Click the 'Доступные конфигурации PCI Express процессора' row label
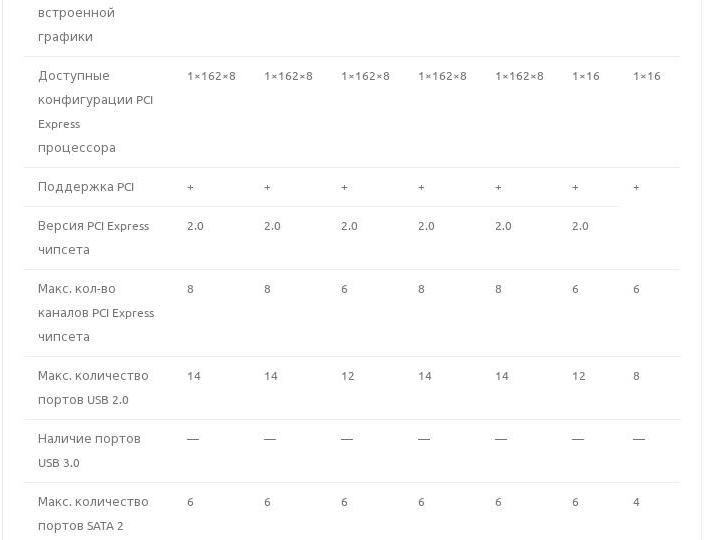 click(x=96, y=112)
